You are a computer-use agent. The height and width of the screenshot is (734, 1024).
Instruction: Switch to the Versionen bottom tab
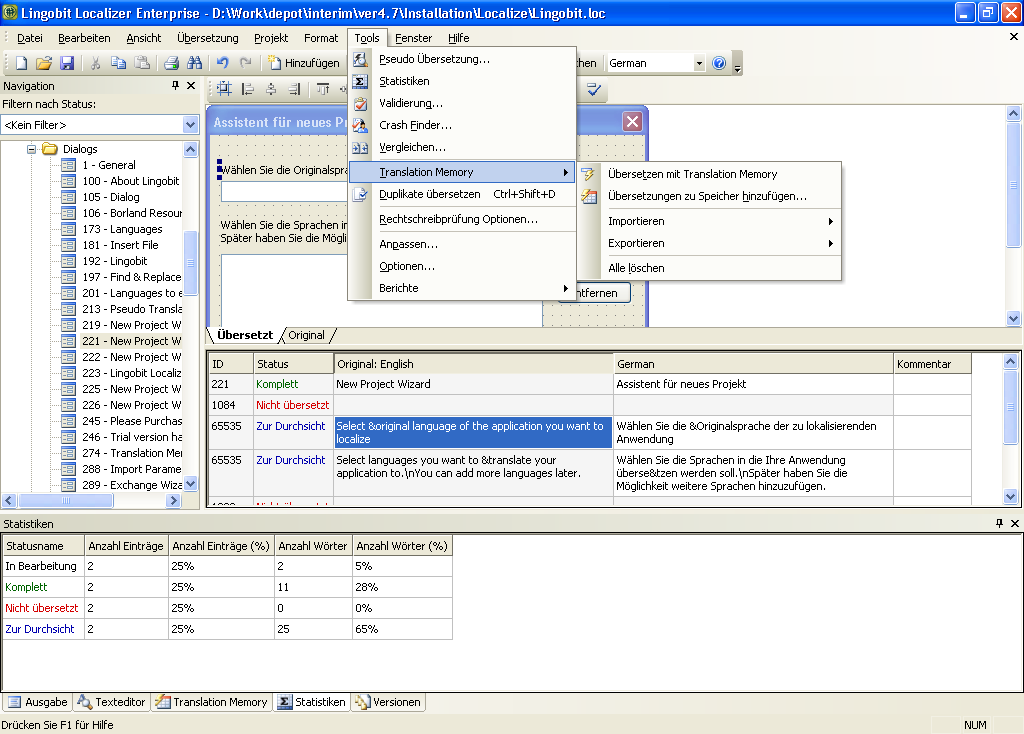(389, 702)
